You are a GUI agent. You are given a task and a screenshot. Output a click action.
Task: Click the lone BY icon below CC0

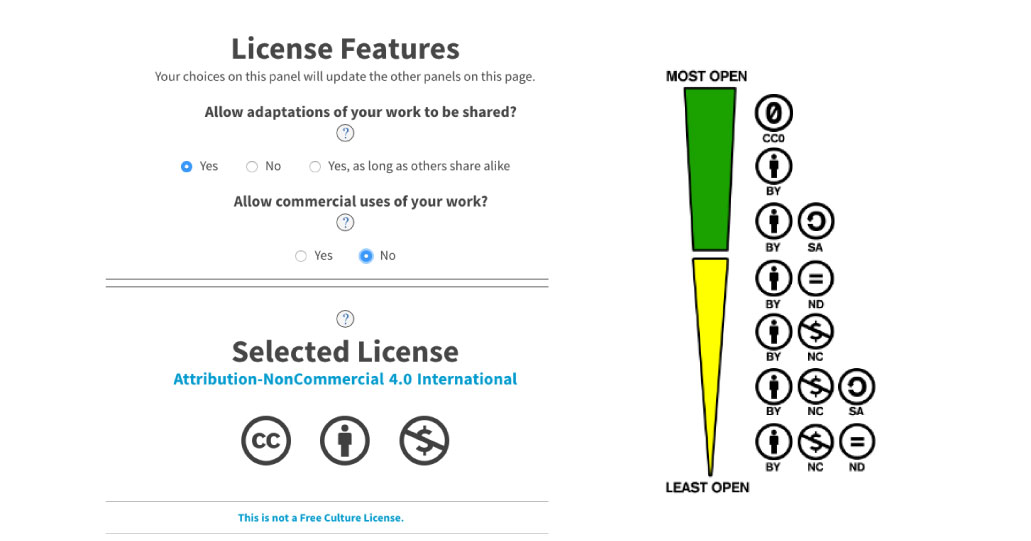773,166
